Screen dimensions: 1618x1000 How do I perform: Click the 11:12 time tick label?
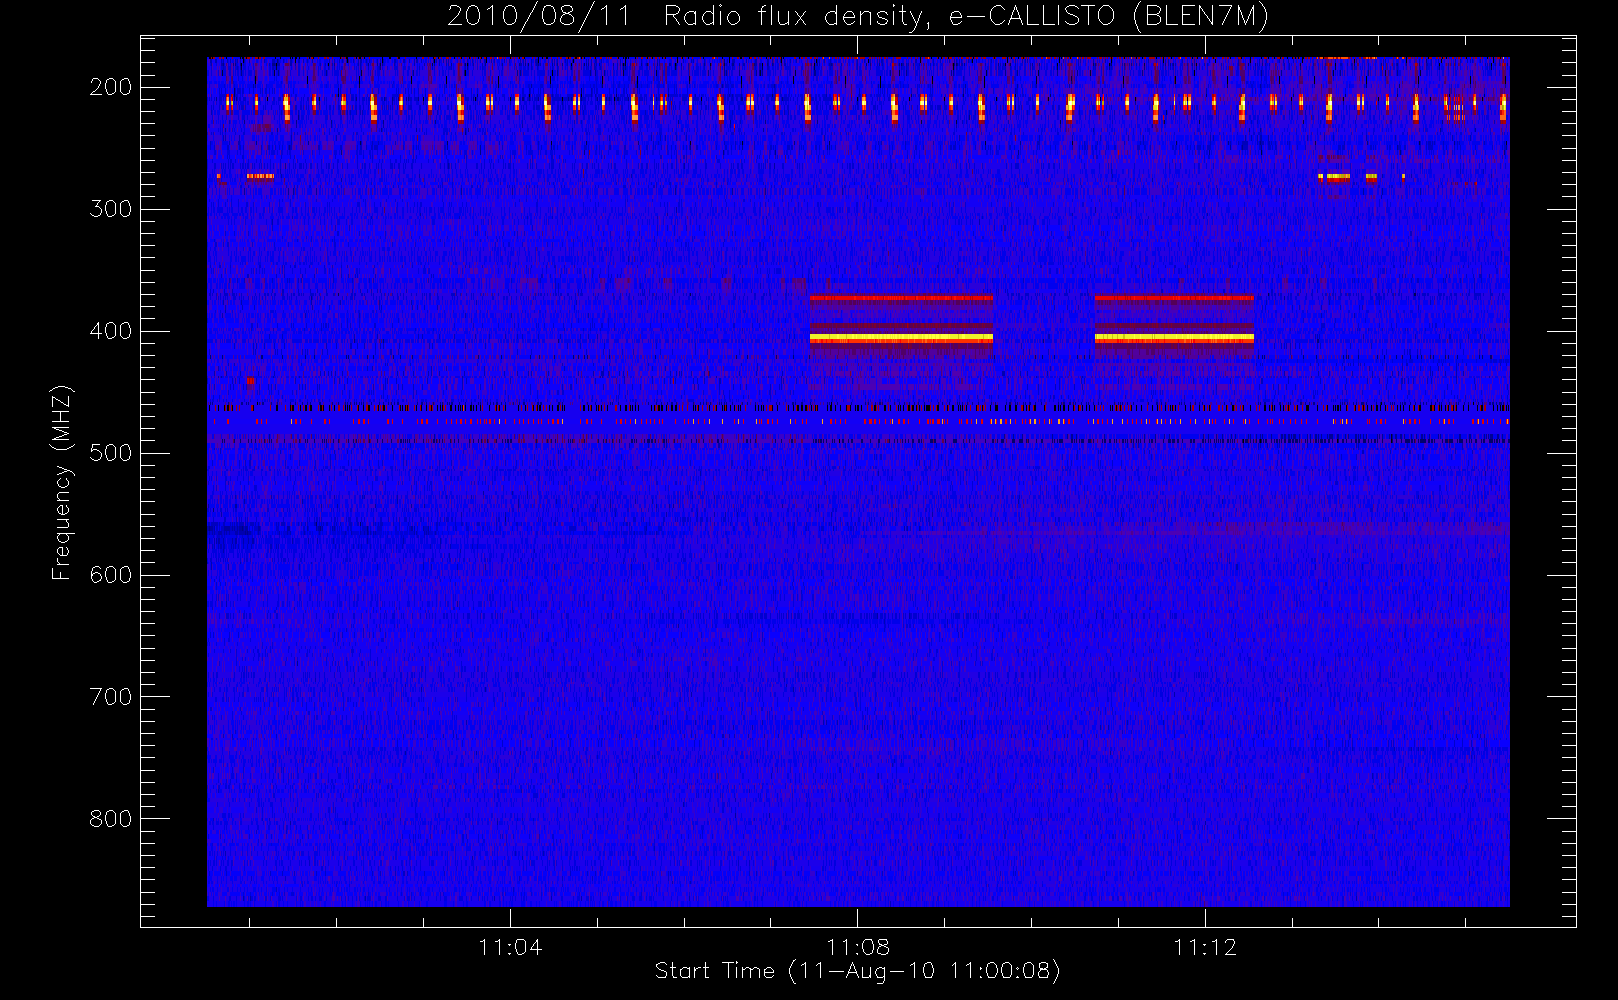click(x=1205, y=947)
